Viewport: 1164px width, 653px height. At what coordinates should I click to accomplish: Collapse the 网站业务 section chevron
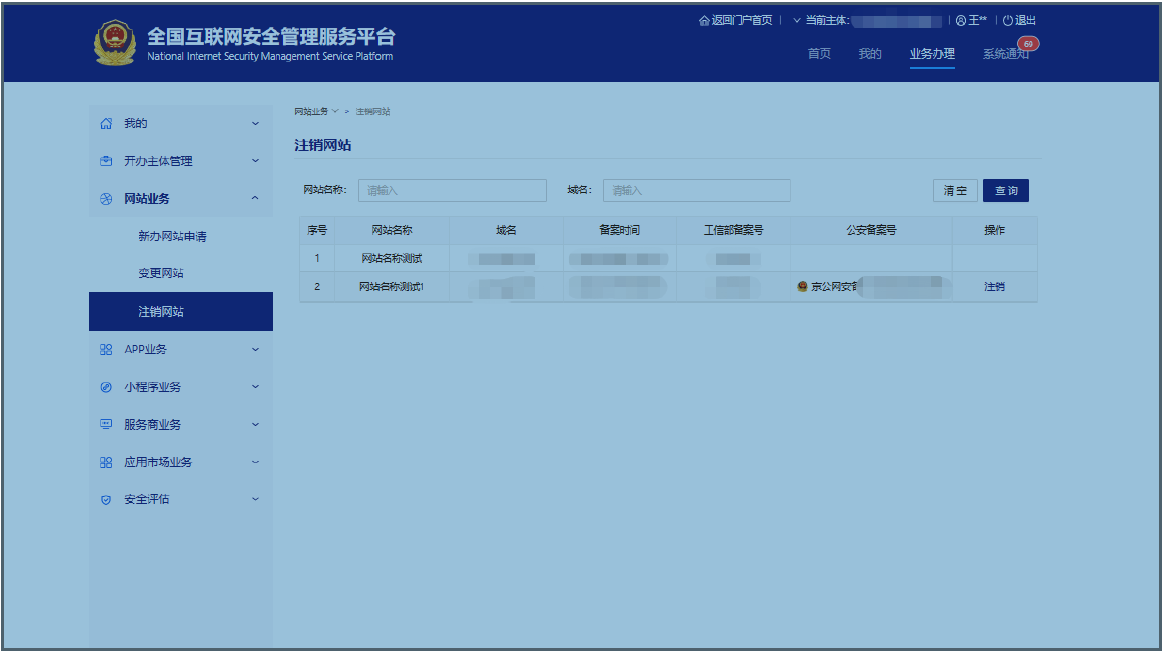255,199
